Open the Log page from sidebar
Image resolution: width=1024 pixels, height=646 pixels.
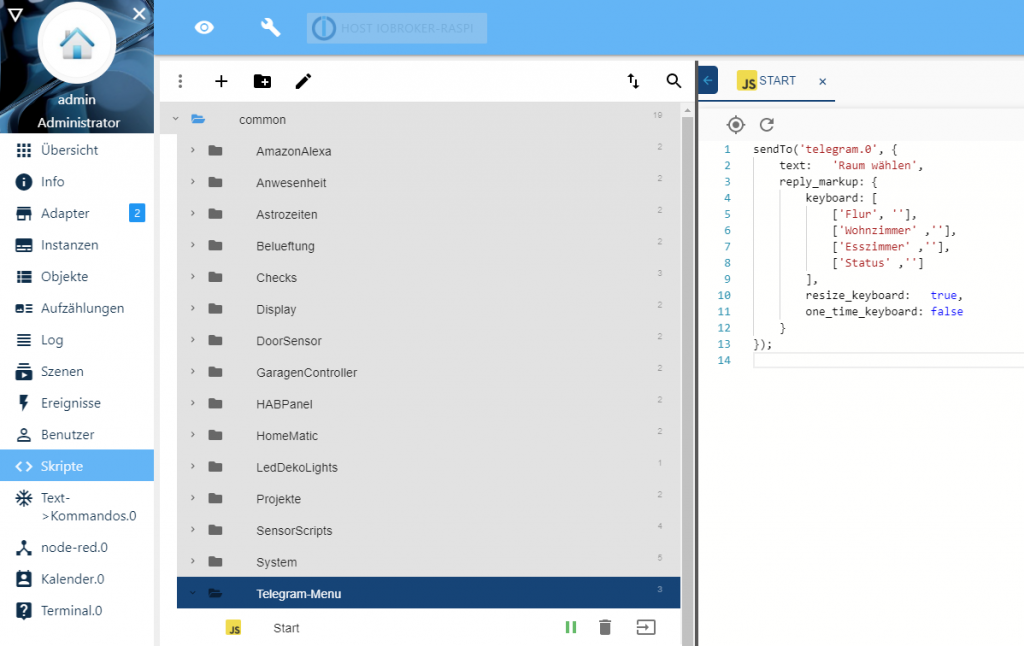[x=52, y=340]
